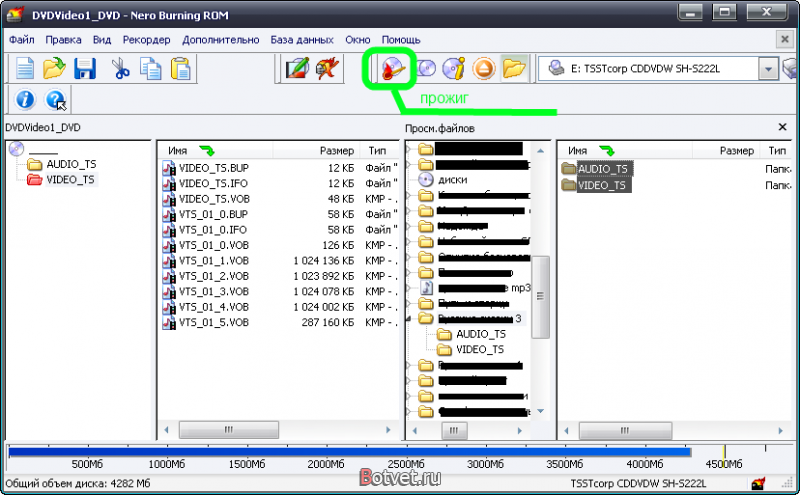Toggle the file browser folder icon
The height and width of the screenshot is (495, 800).
[514, 68]
